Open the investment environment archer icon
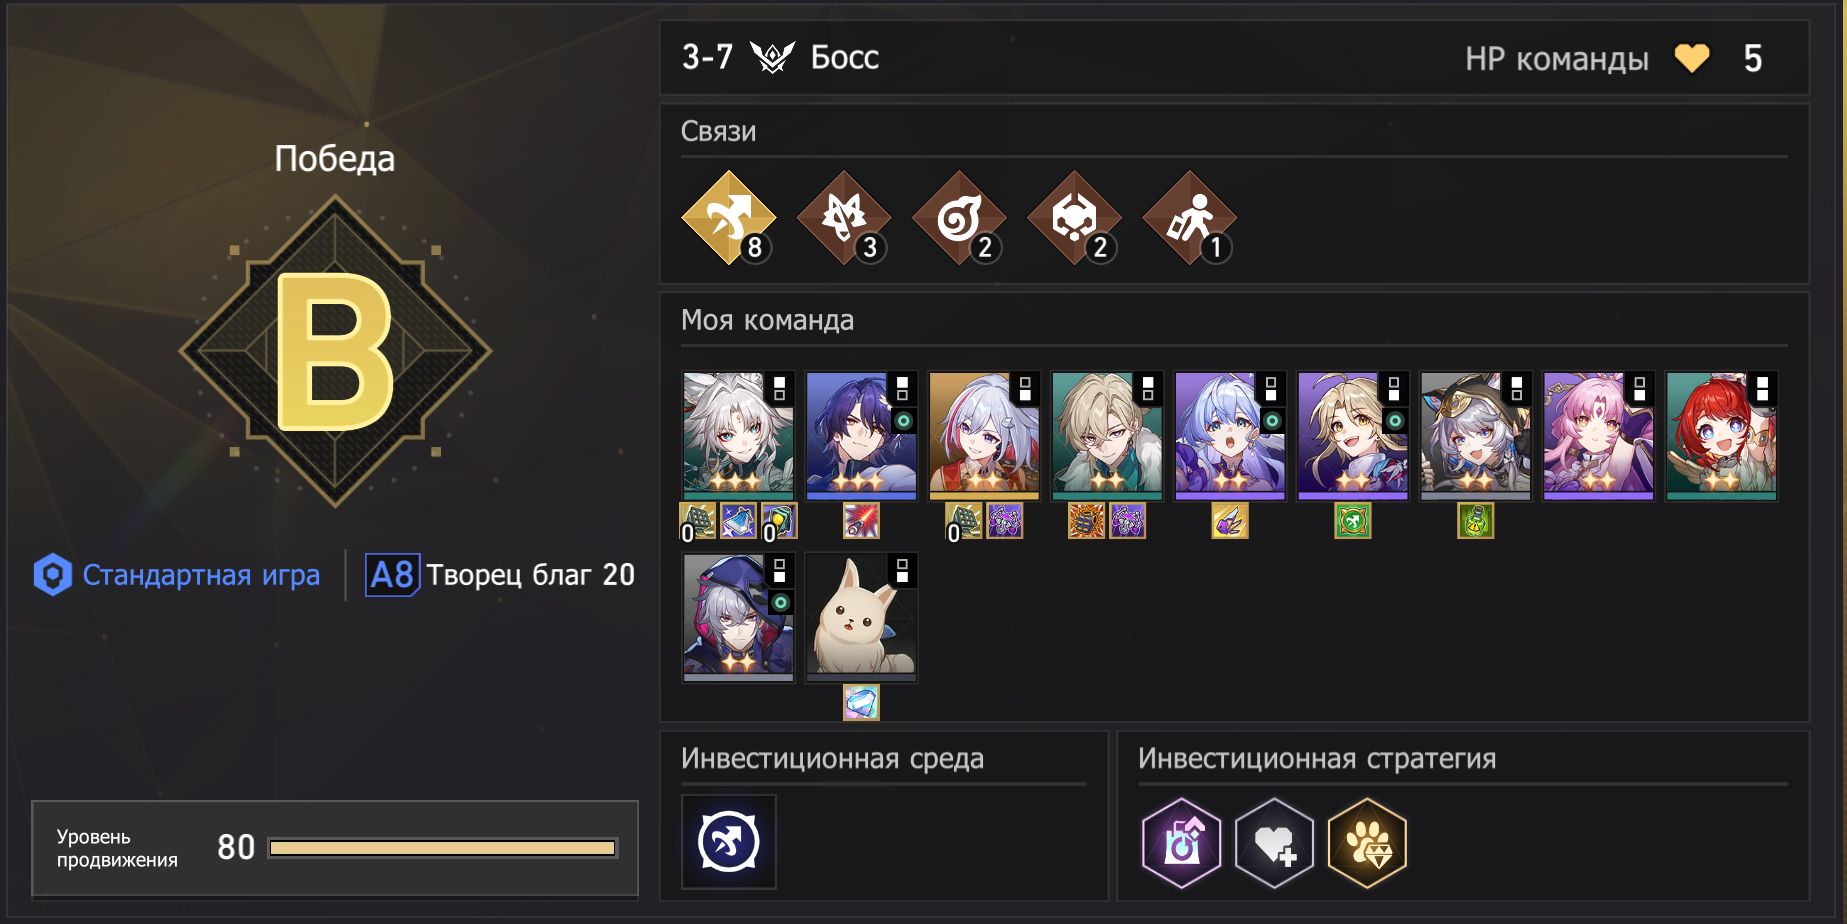Image resolution: width=1847 pixels, height=924 pixels. tap(729, 842)
